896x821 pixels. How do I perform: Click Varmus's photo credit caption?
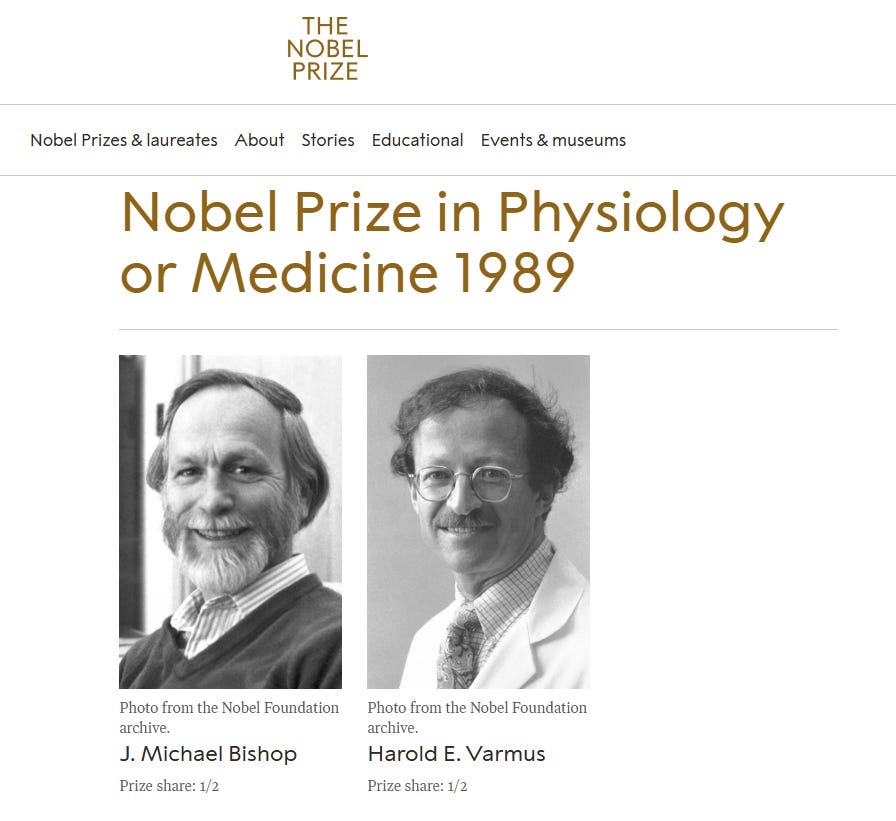477,718
